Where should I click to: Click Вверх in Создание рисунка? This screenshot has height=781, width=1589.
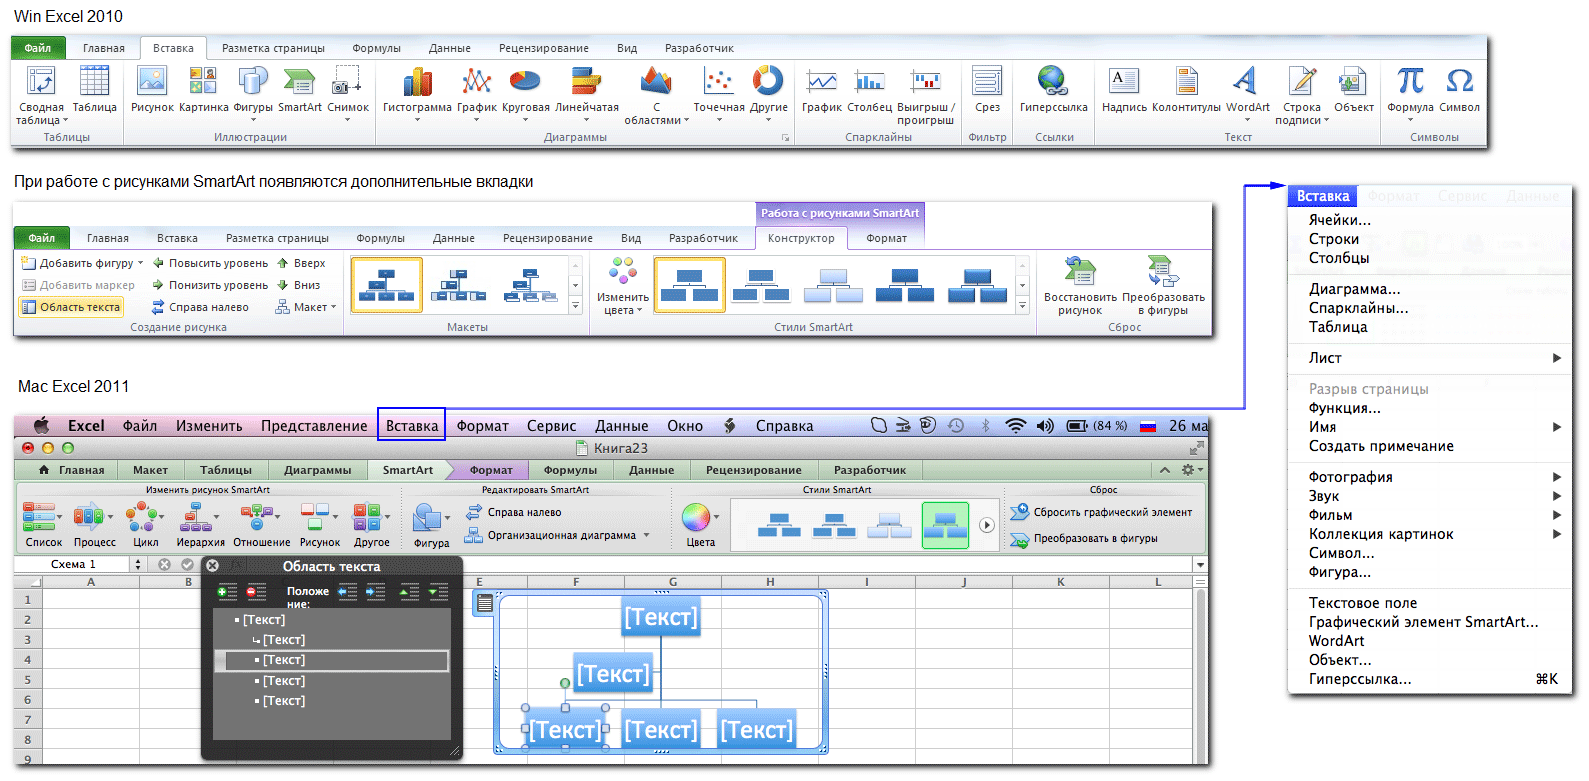coord(301,263)
